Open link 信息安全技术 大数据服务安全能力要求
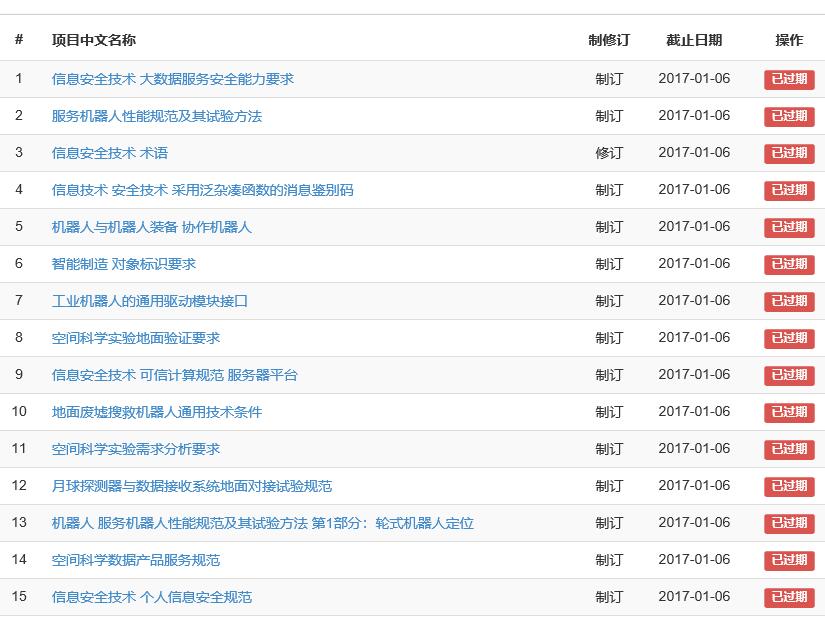The width and height of the screenshot is (825, 623). pos(172,79)
